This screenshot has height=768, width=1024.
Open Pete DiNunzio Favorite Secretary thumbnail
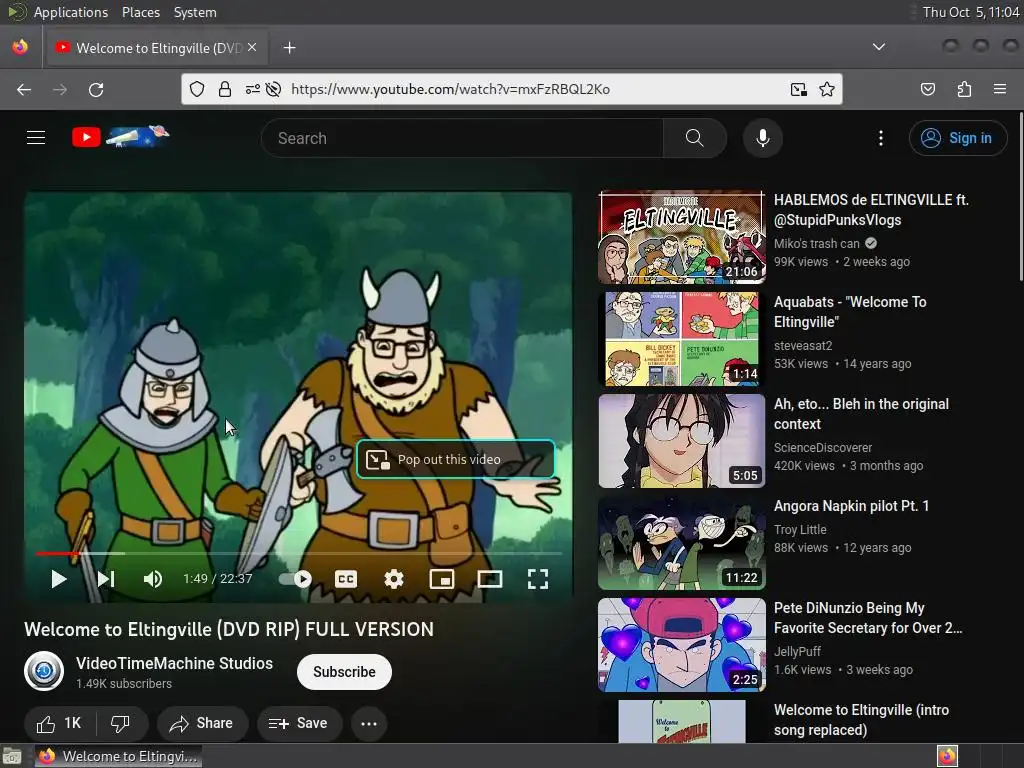(682, 645)
